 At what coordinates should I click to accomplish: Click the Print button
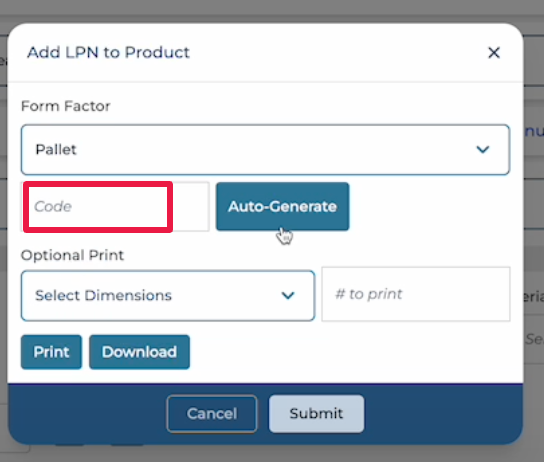click(51, 352)
